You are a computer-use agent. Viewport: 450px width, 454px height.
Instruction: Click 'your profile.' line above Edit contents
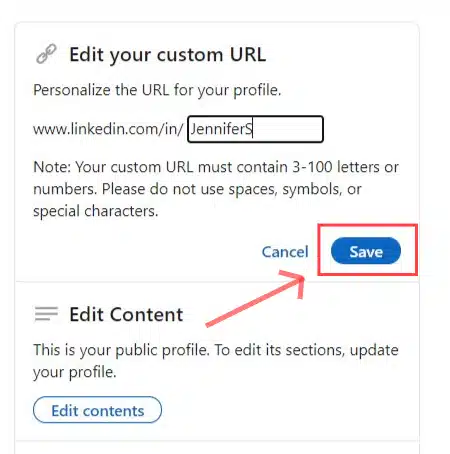pos(75,372)
